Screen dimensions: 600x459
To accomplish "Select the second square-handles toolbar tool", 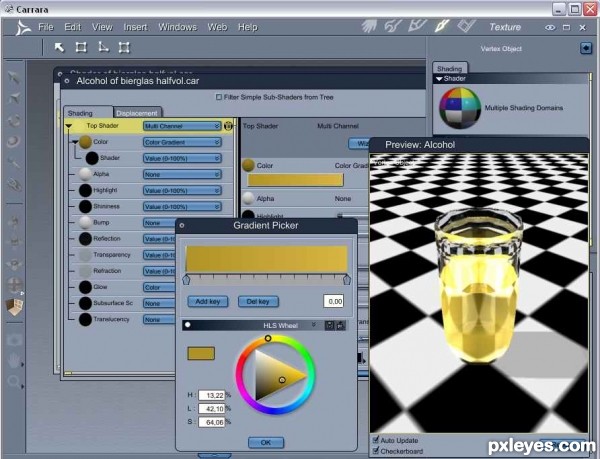I will (x=81, y=47).
